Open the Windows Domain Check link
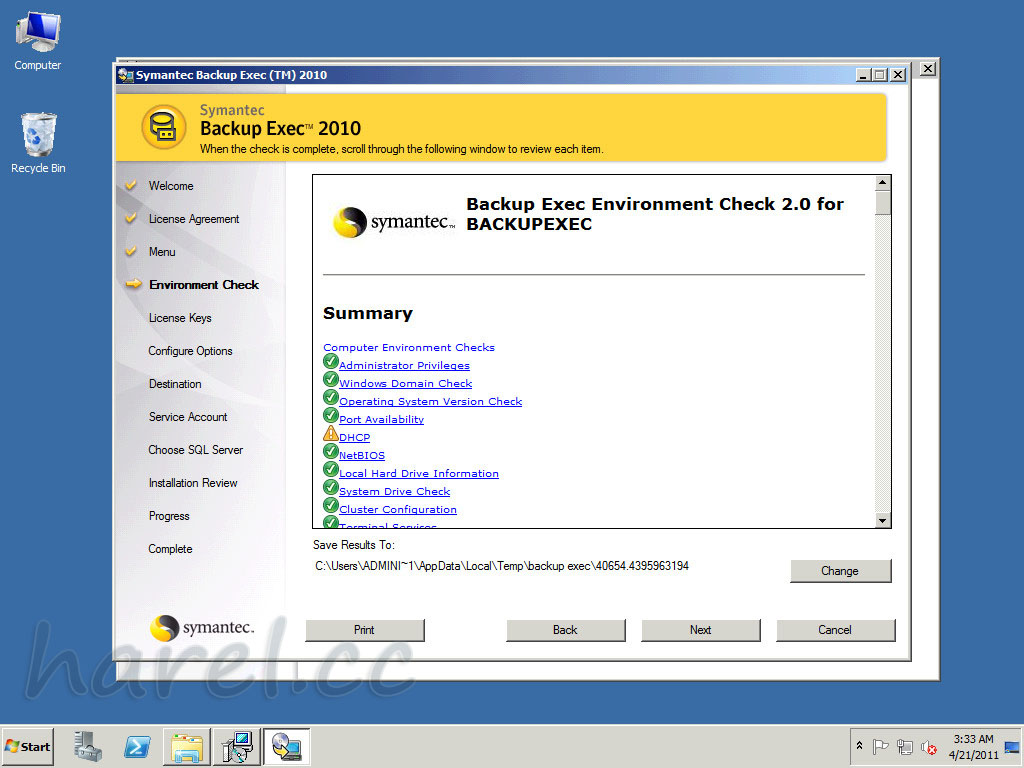The height and width of the screenshot is (768, 1024). click(x=406, y=383)
